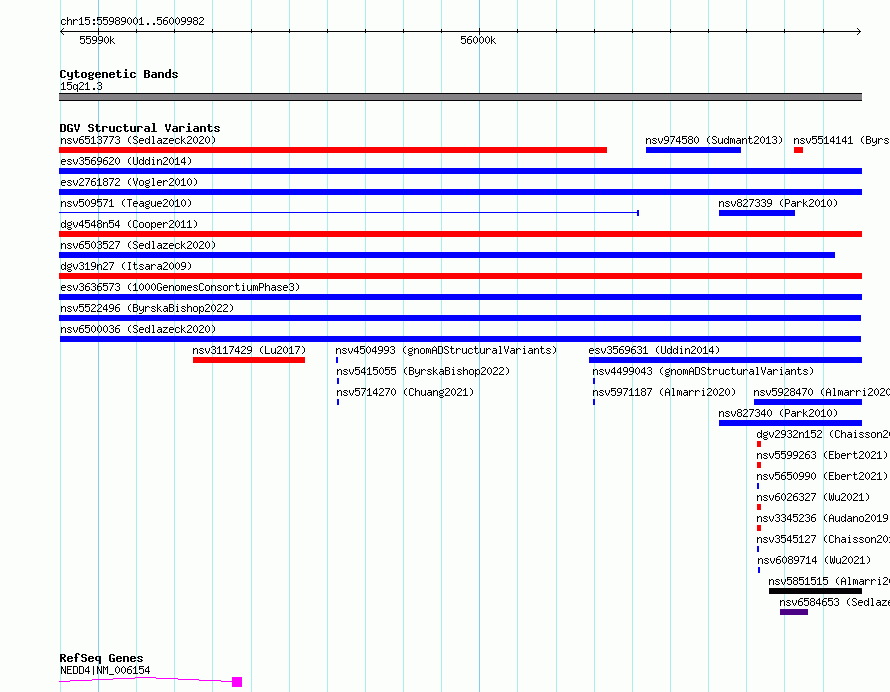This screenshot has height=692, width=890.
Task: Click the 15q21.3 band label
Action: (81, 86)
